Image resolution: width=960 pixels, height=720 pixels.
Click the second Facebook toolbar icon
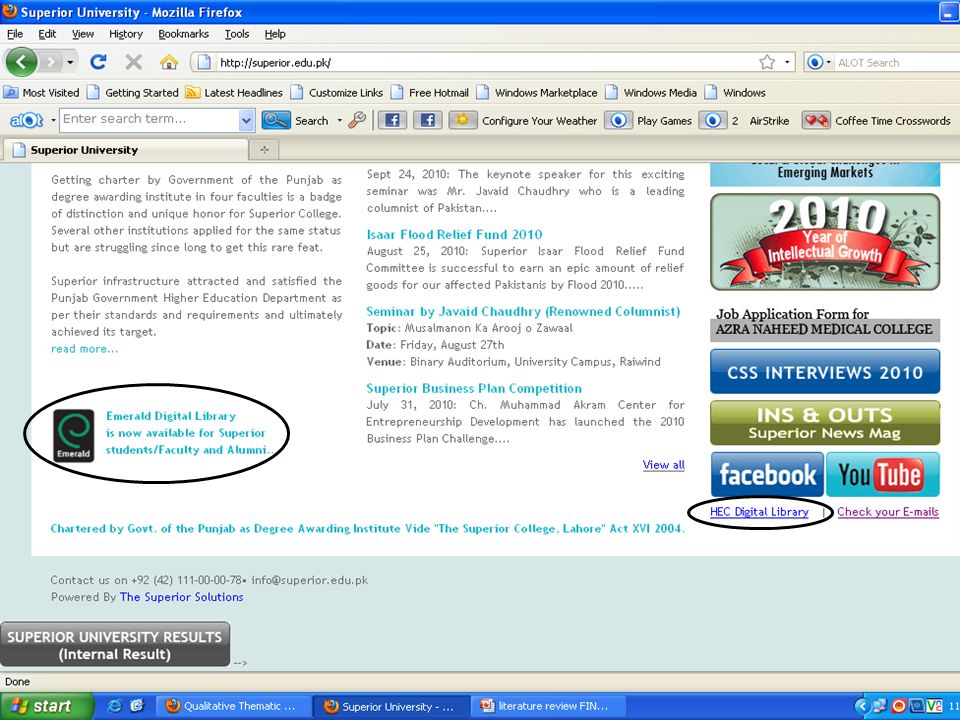pos(428,121)
